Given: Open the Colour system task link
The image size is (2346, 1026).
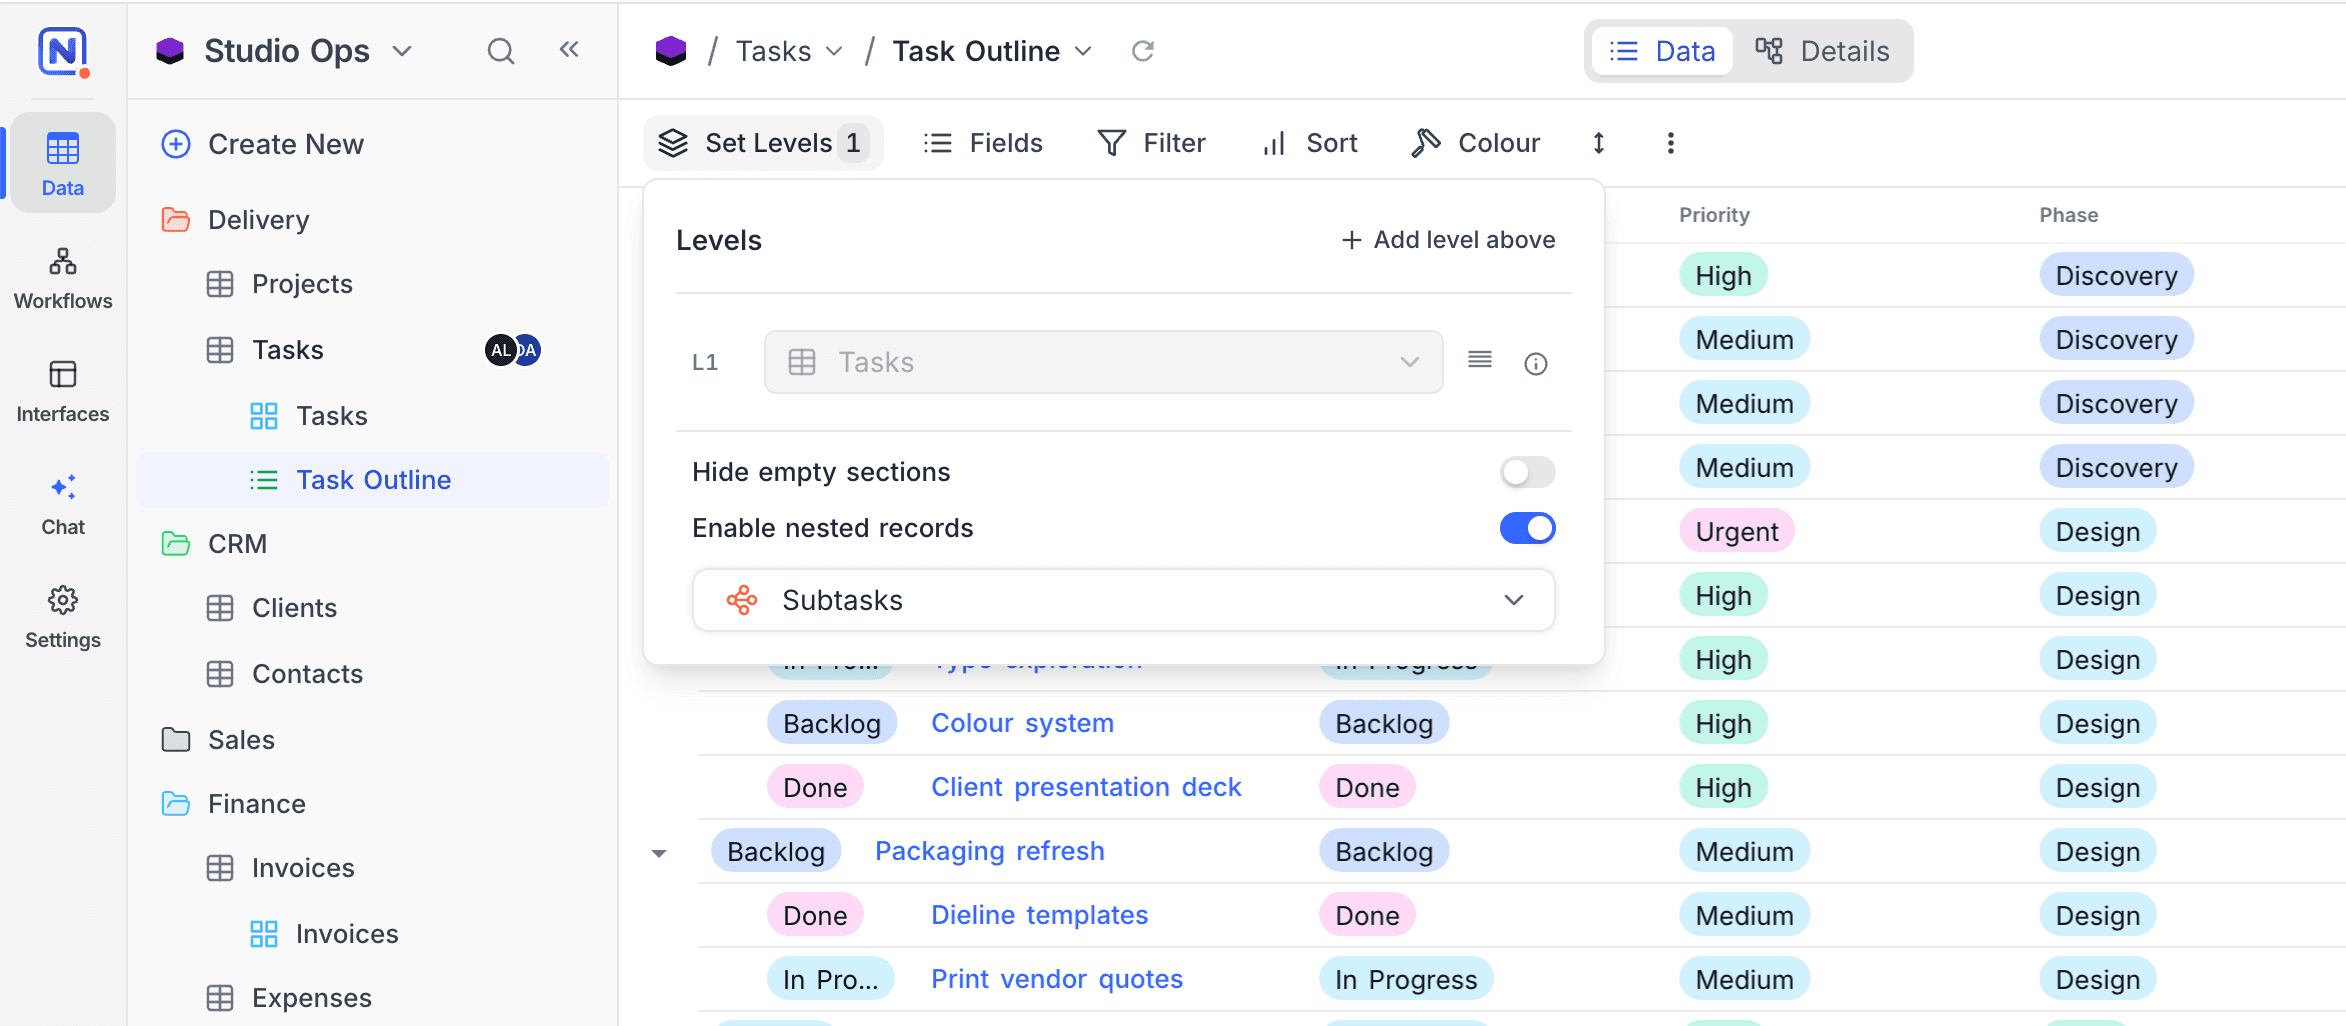Looking at the screenshot, I should pyautogui.click(x=1022, y=723).
